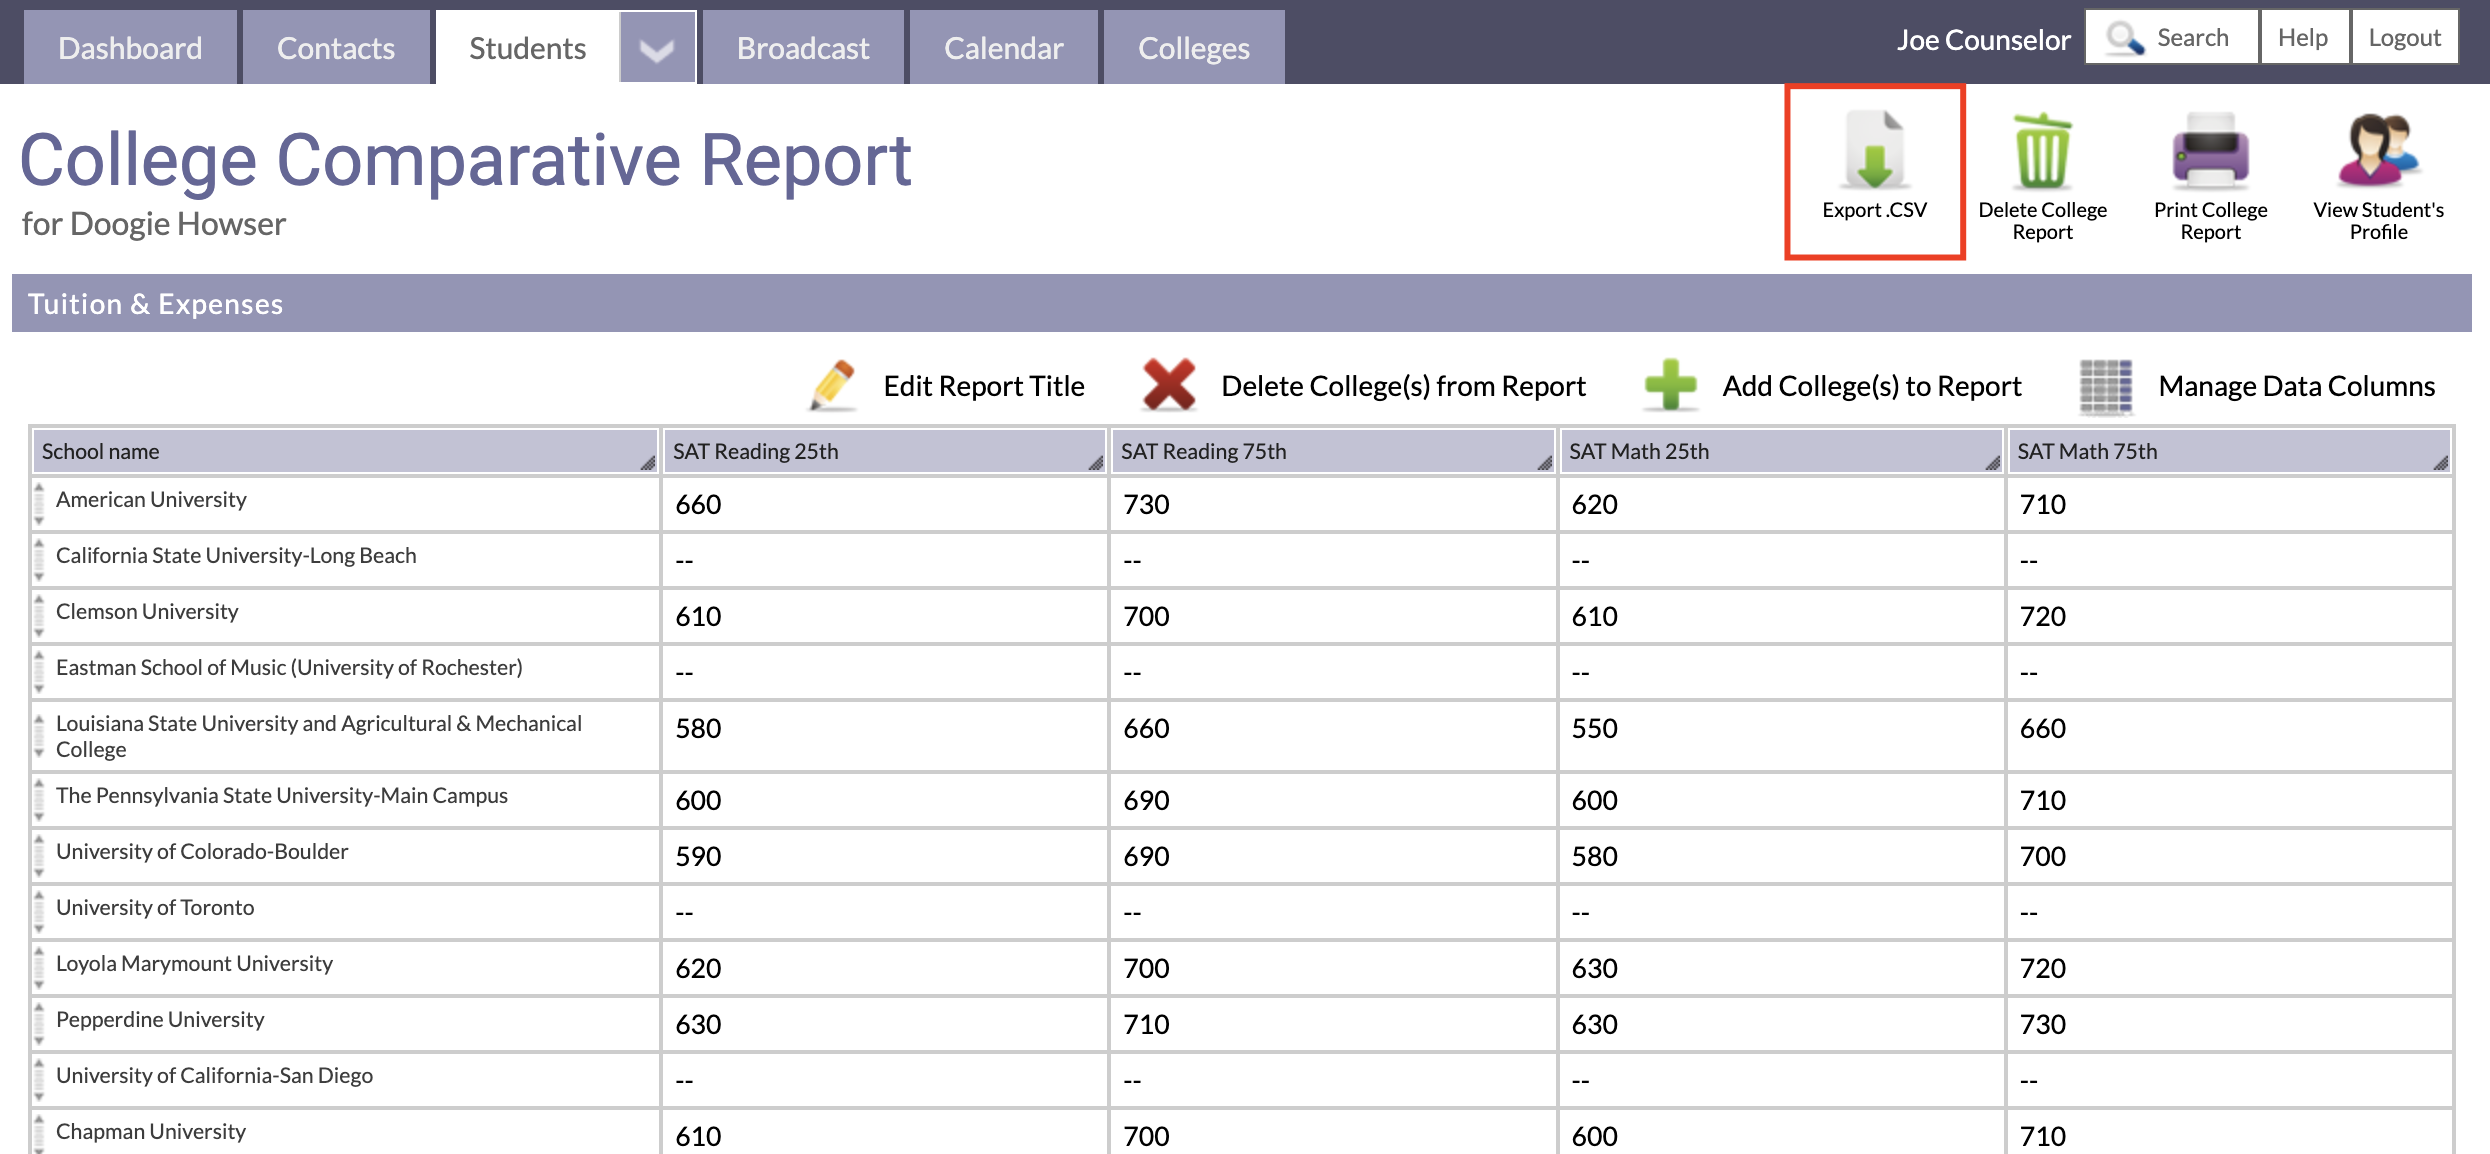
Task: Click the reorder handle for Eastman School of Music
Action: 39,672
